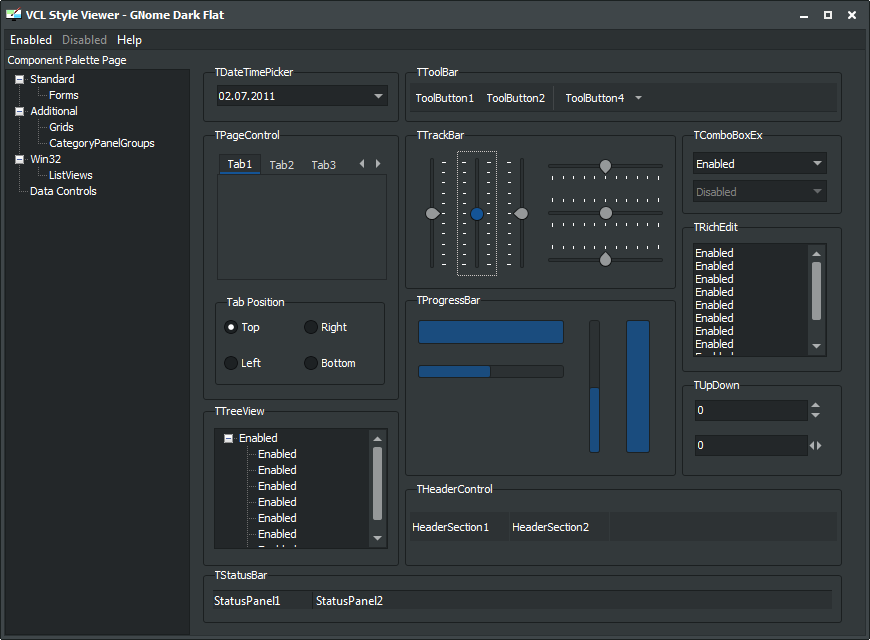
Task: Switch to Tab2 in TPageControl
Action: point(282,165)
